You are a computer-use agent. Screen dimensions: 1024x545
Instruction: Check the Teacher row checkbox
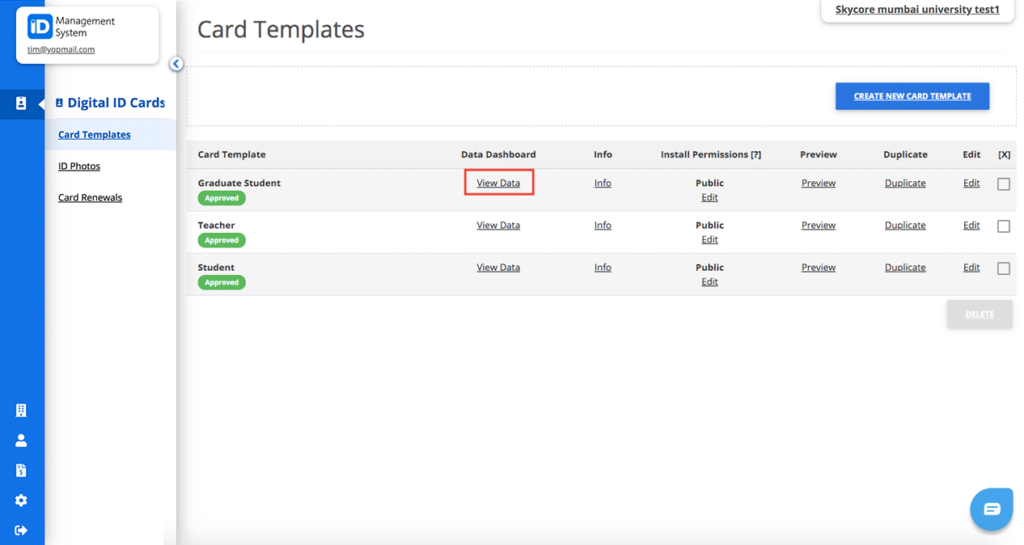click(x=1004, y=226)
